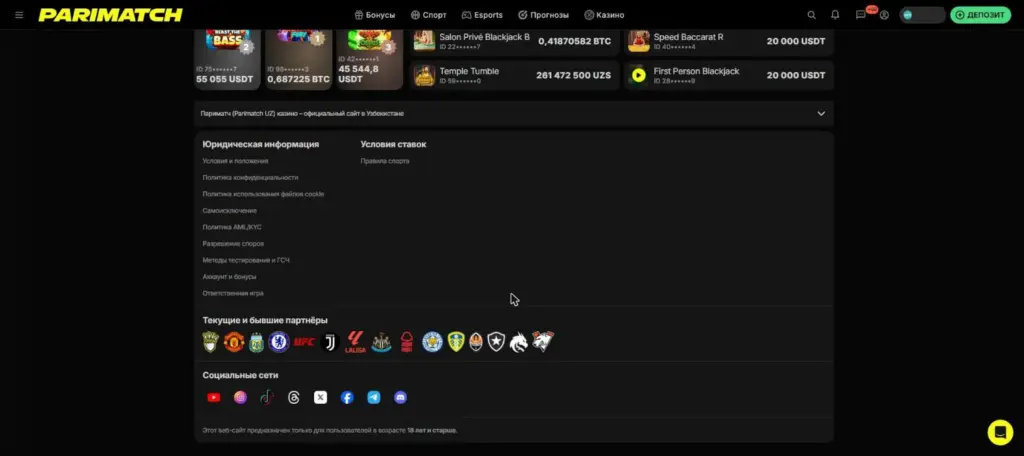Image resolution: width=1024 pixels, height=456 pixels.
Task: Open the Telegram social link
Action: [x=374, y=397]
